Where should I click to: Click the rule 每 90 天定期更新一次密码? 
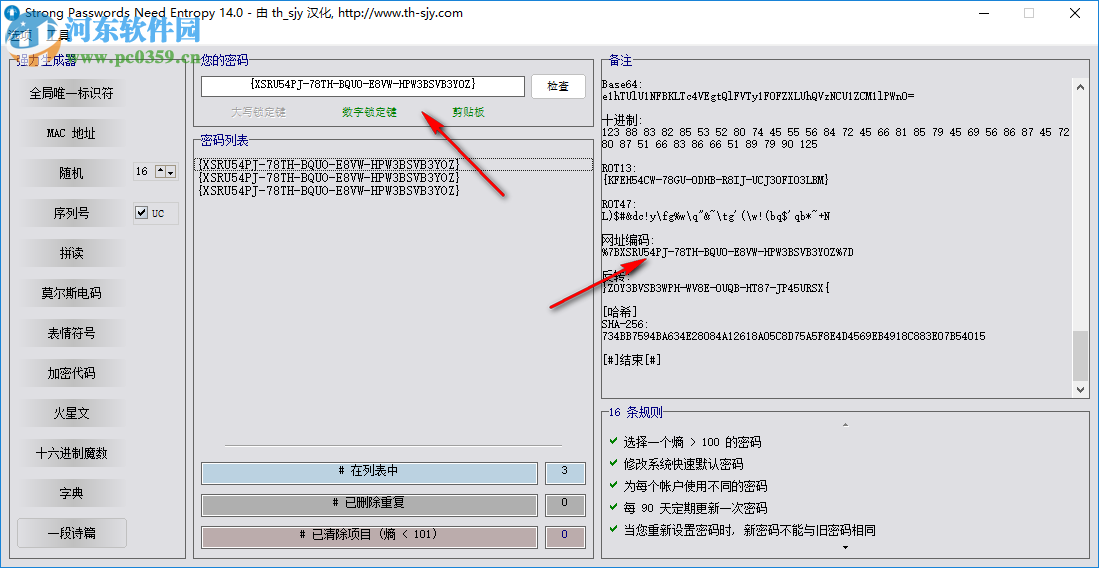click(695, 508)
